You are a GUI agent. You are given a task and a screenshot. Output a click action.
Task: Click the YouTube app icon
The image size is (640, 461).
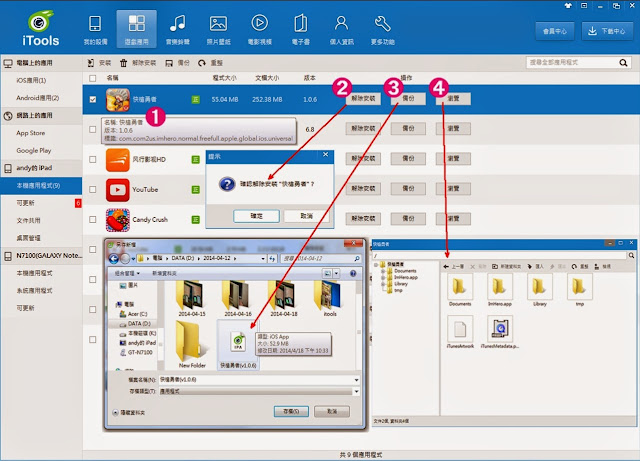click(118, 190)
